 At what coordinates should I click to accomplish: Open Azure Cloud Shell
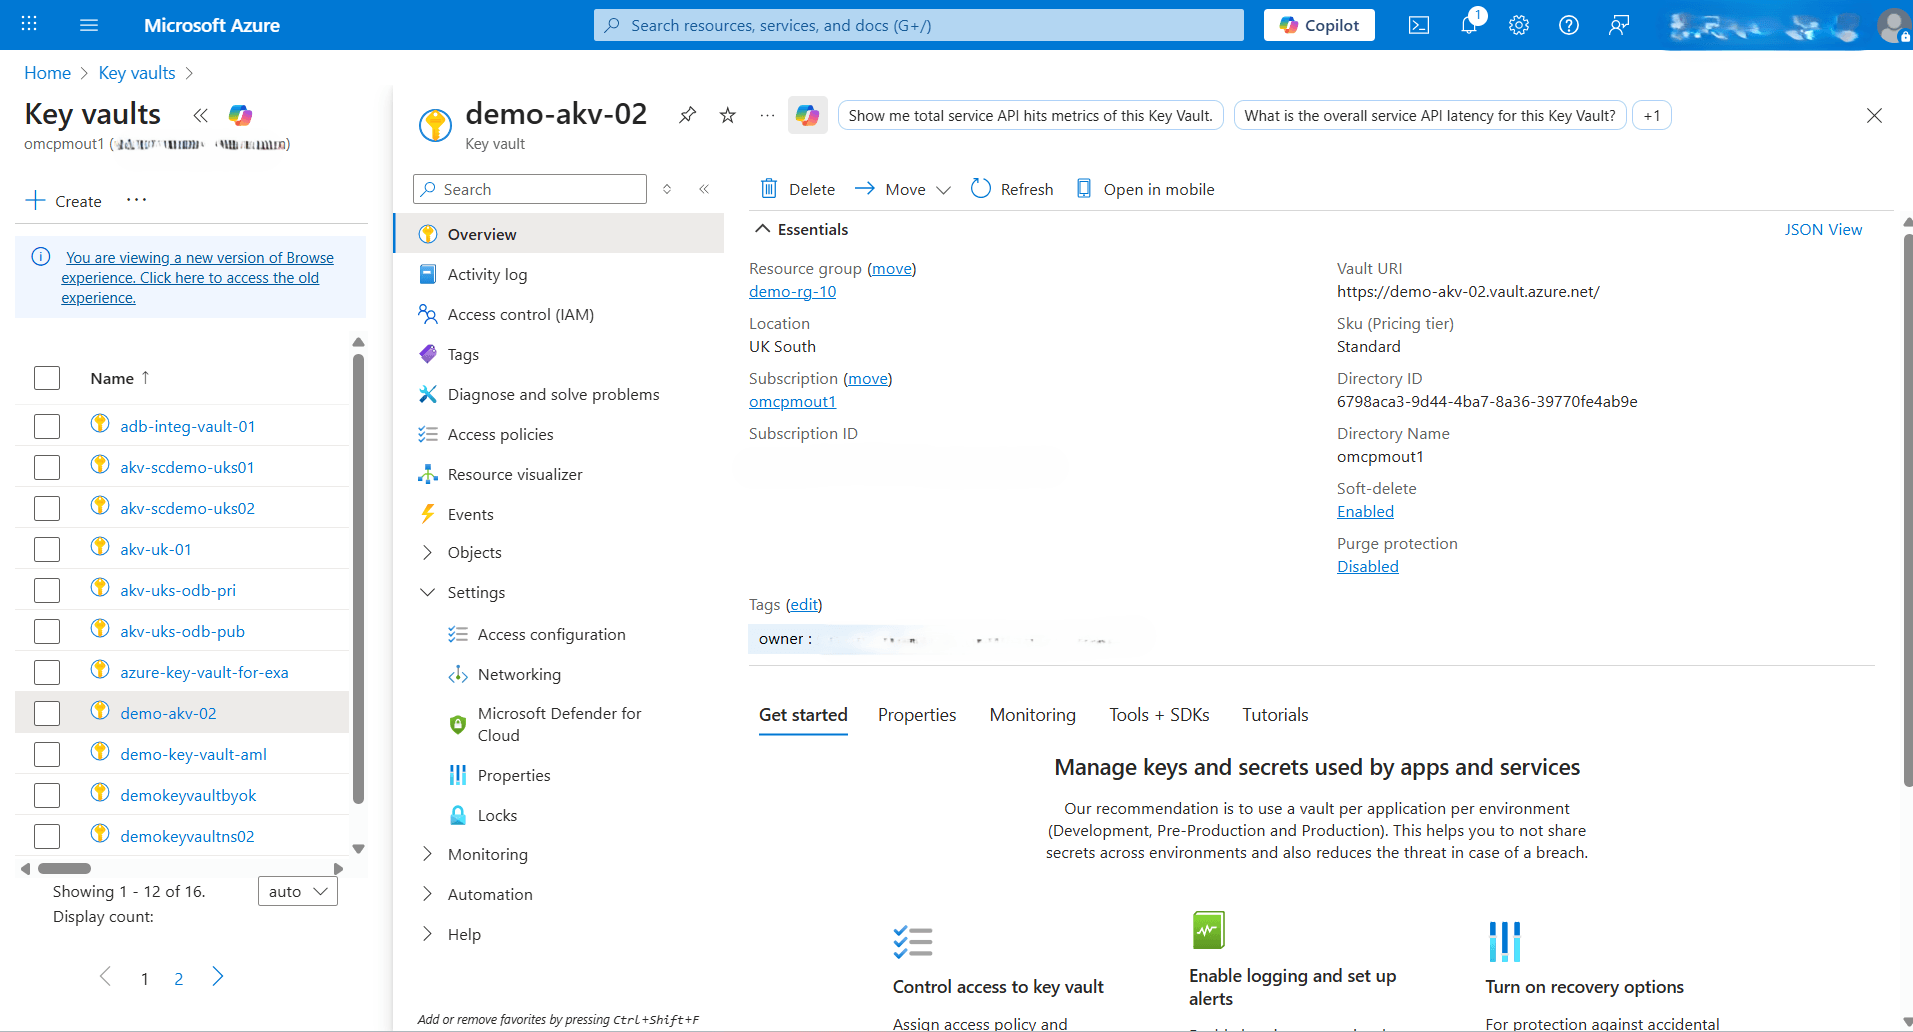(1418, 25)
